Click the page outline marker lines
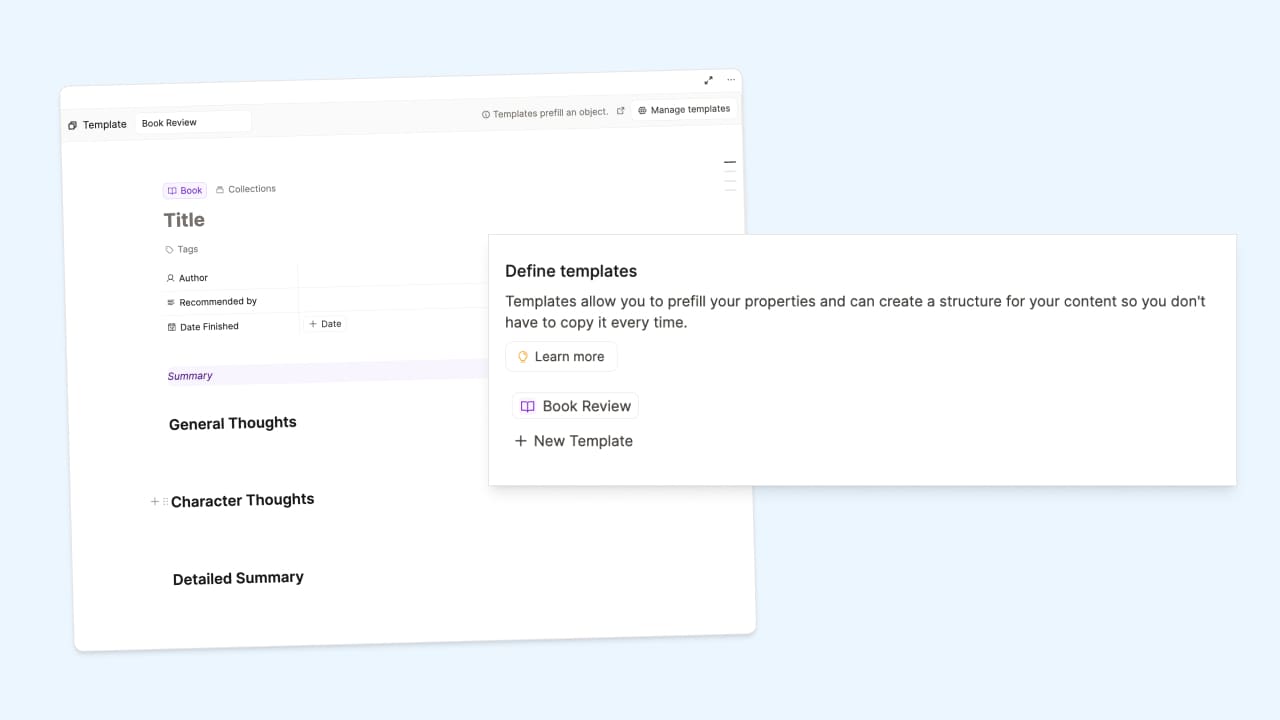This screenshot has width=1280, height=720. tap(730, 175)
